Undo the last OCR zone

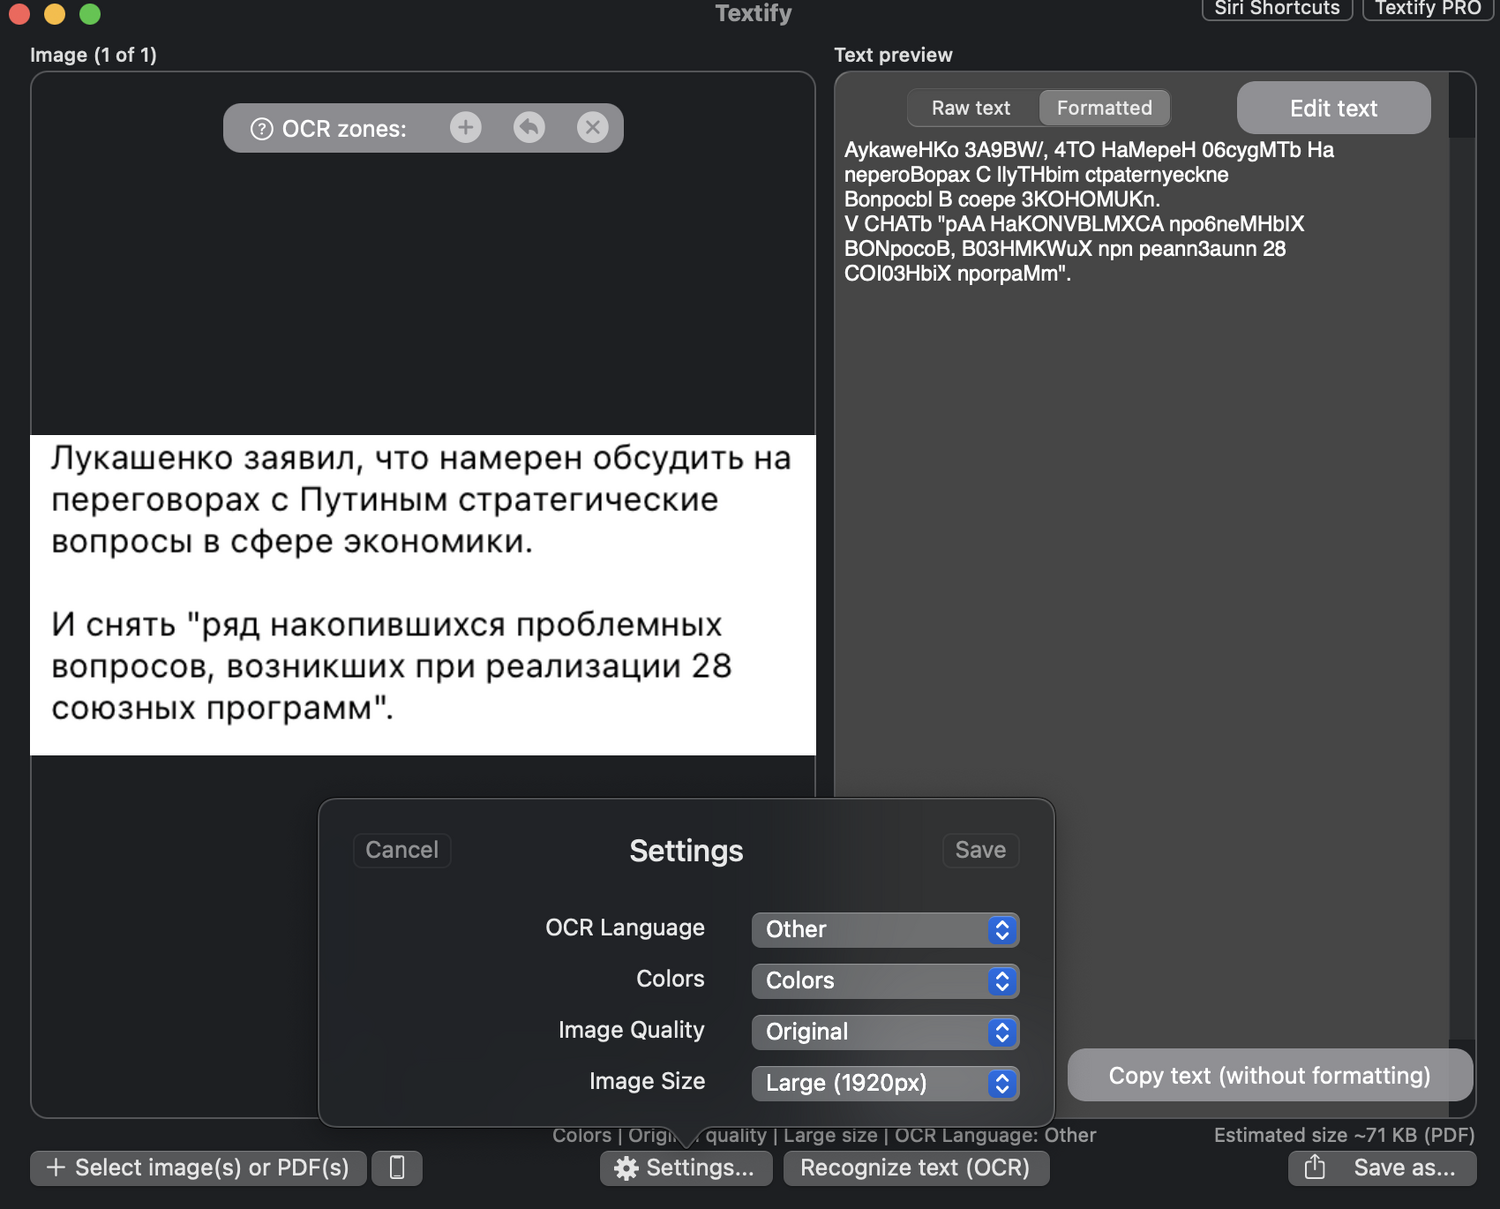pyautogui.click(x=529, y=128)
